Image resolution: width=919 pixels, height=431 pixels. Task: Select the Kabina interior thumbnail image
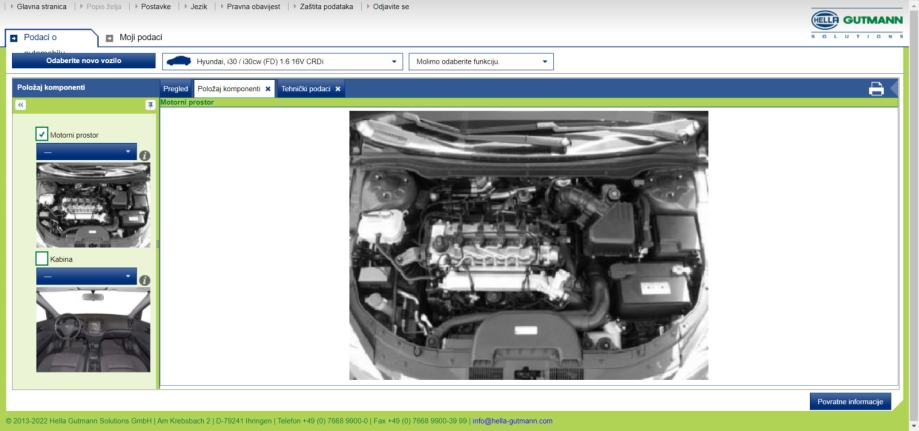point(93,330)
